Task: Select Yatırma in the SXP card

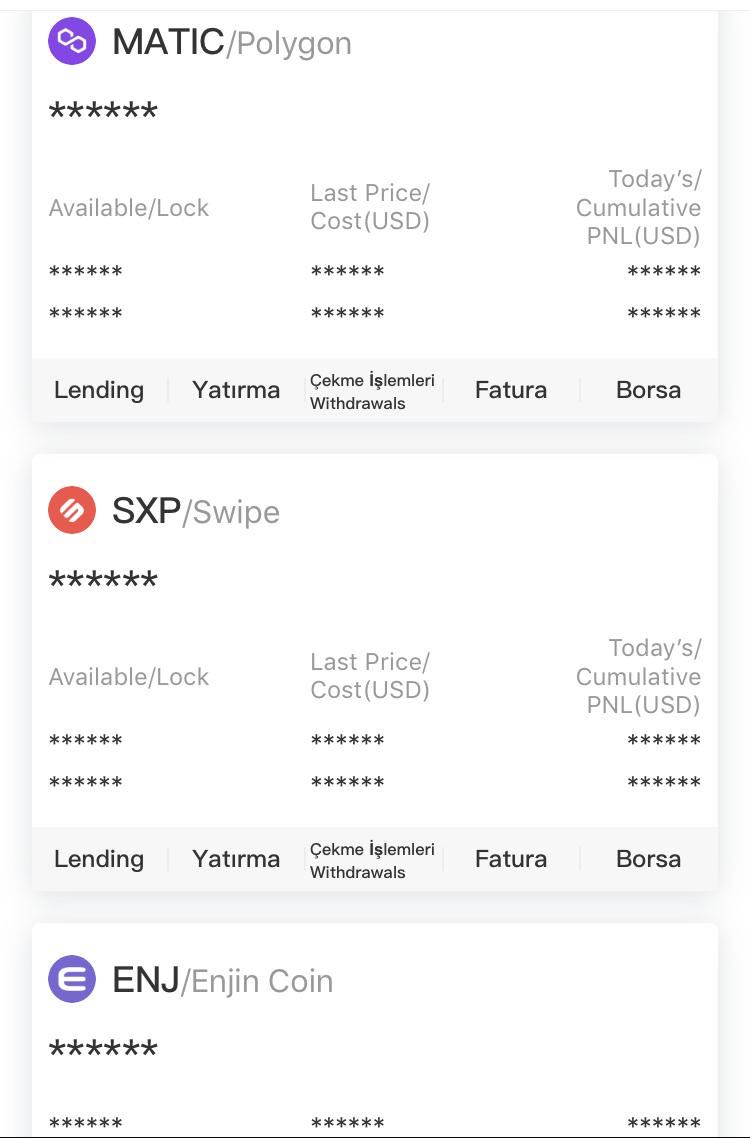Action: pos(236,859)
